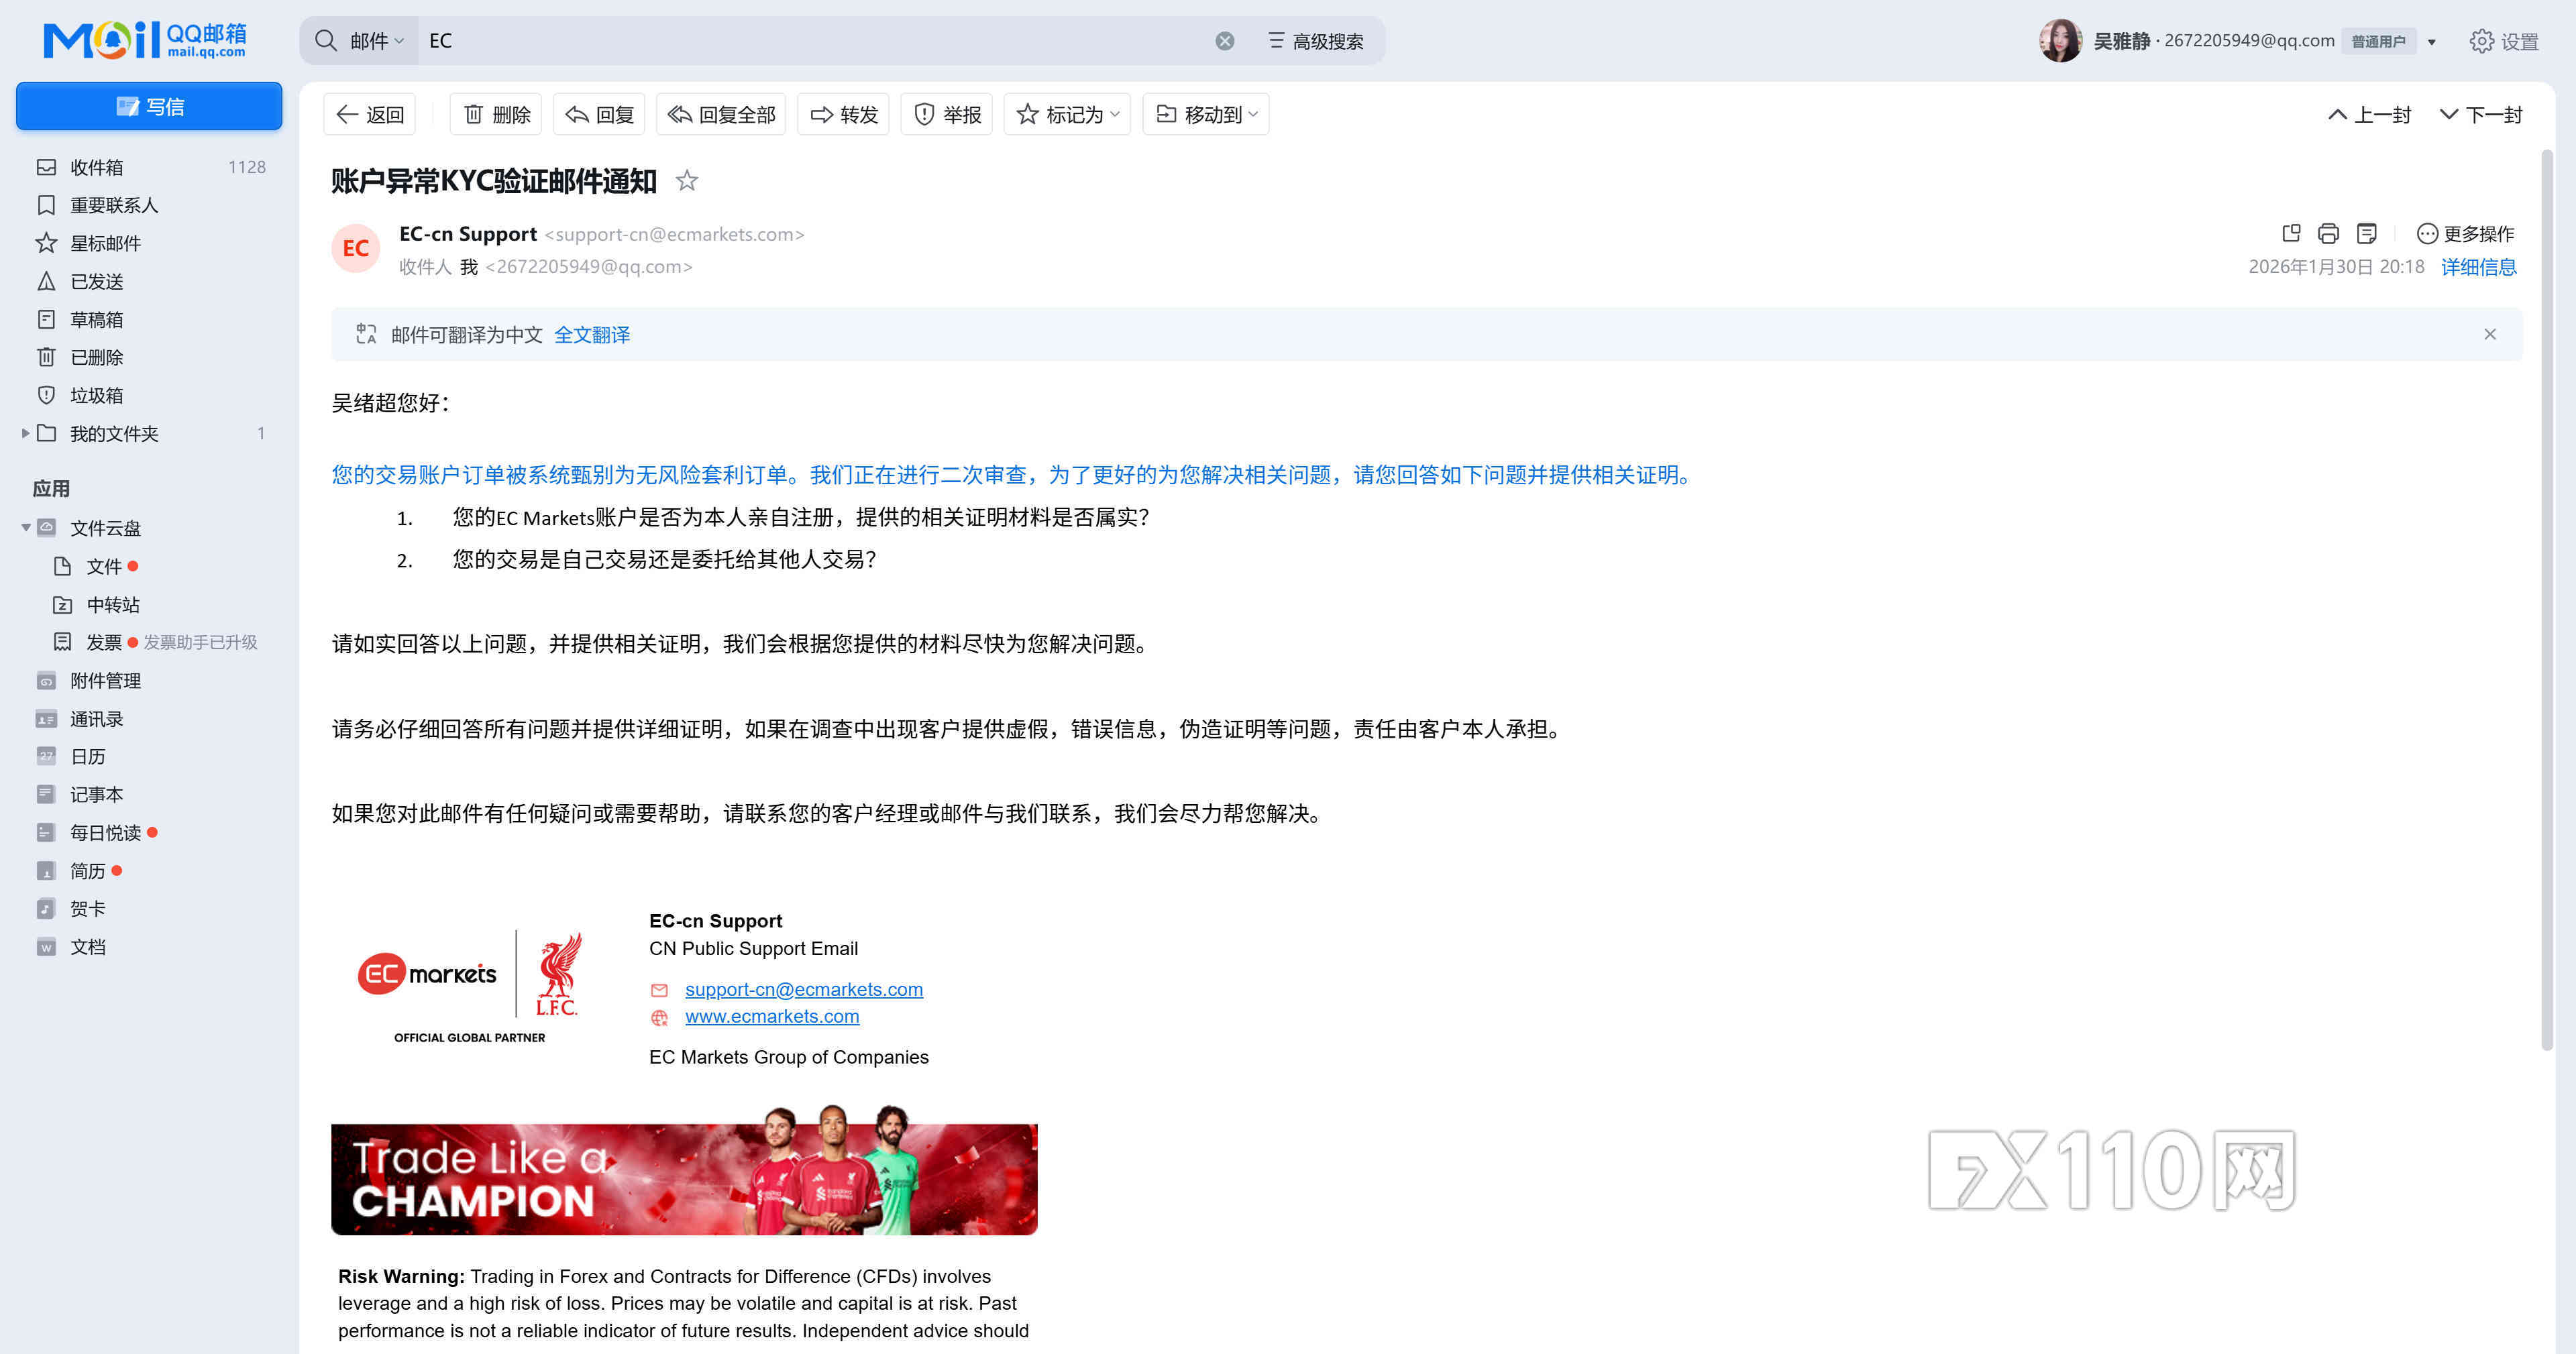Clear the search query EC

(1225, 41)
